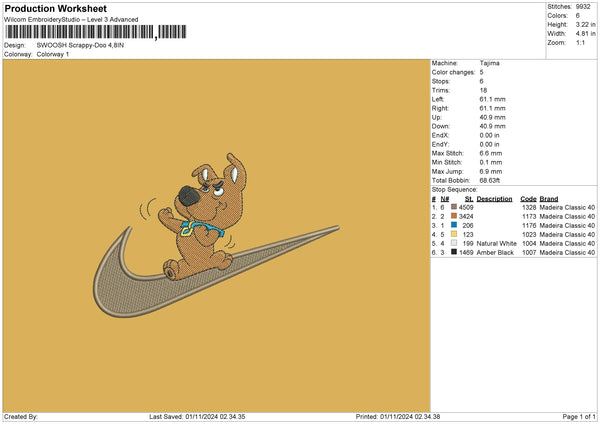Click the Total Bobbin value '68.63ft'
Viewport: 600px width, 424px height.
pyautogui.click(x=490, y=181)
